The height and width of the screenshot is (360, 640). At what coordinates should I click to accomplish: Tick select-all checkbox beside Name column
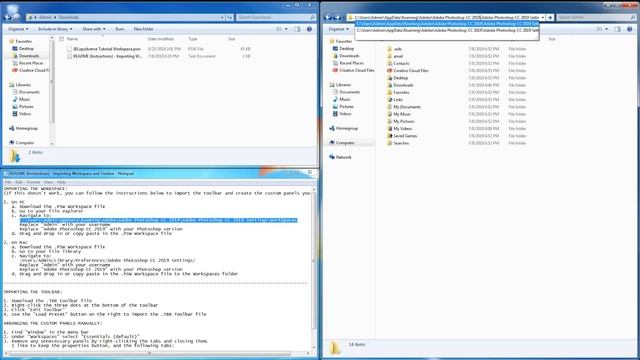pos(62,39)
